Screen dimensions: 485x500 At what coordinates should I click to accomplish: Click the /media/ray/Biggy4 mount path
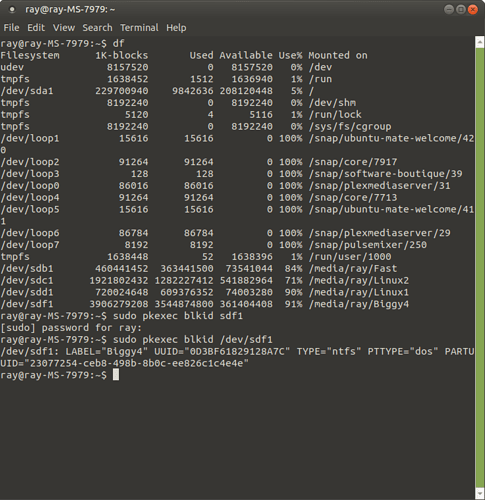pyautogui.click(x=359, y=304)
